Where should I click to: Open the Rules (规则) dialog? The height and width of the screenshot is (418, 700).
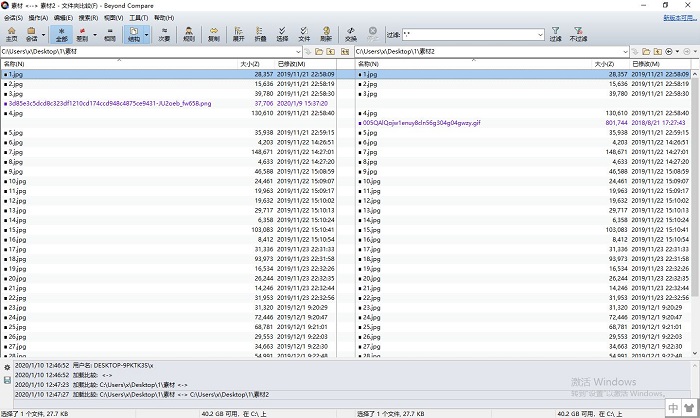pos(189,34)
